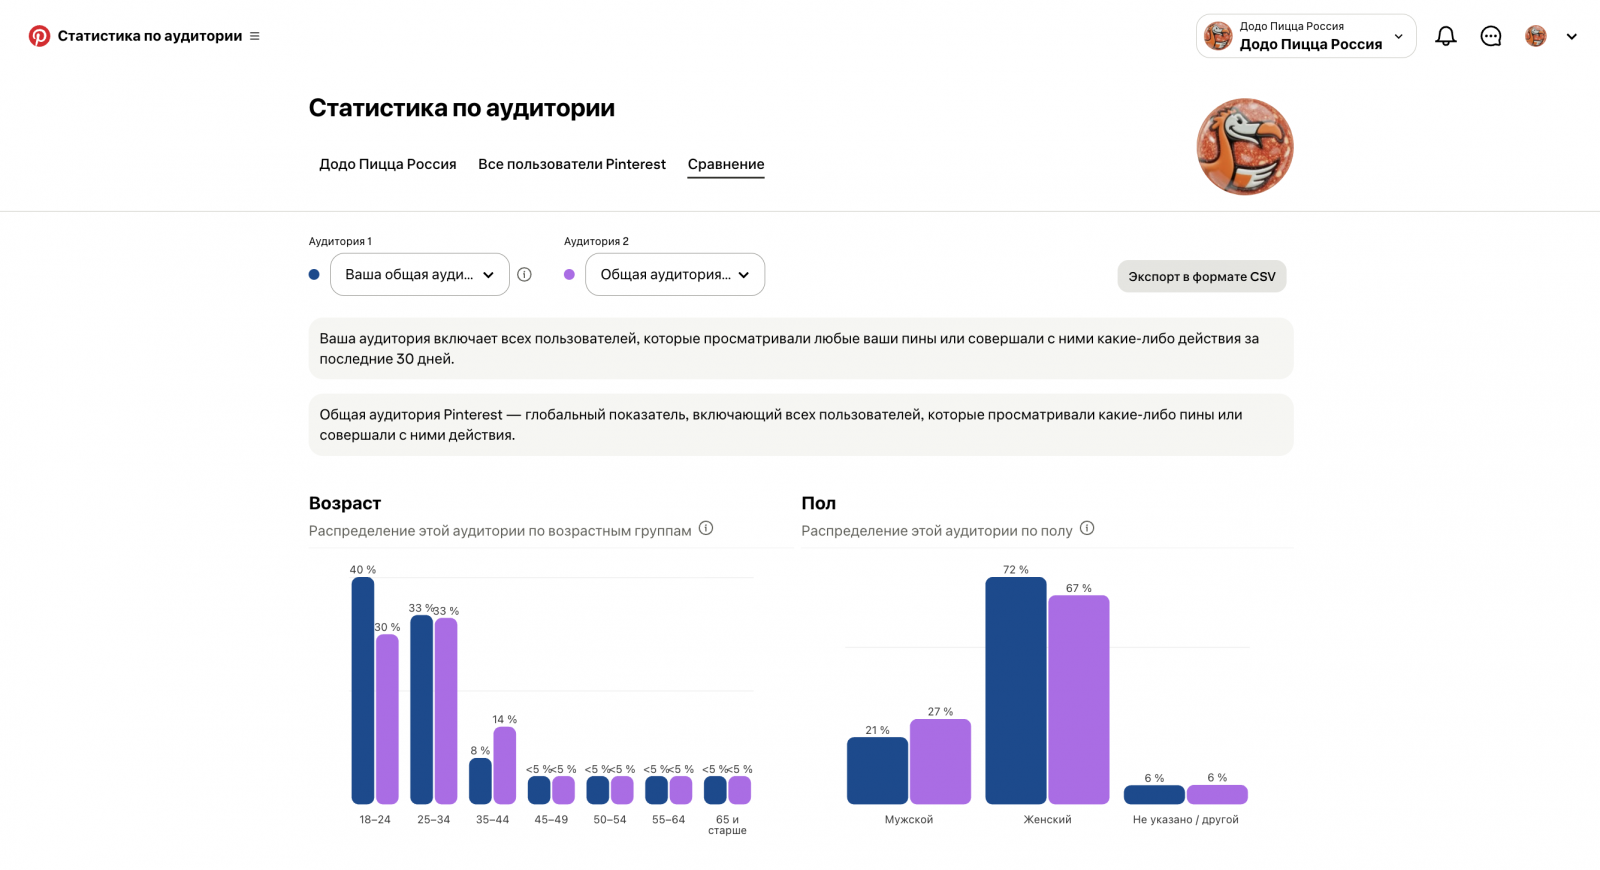Viewport: 1600px width, 870px height.
Task: Switch to Все пользователи Pinterest tab
Action: pyautogui.click(x=572, y=164)
